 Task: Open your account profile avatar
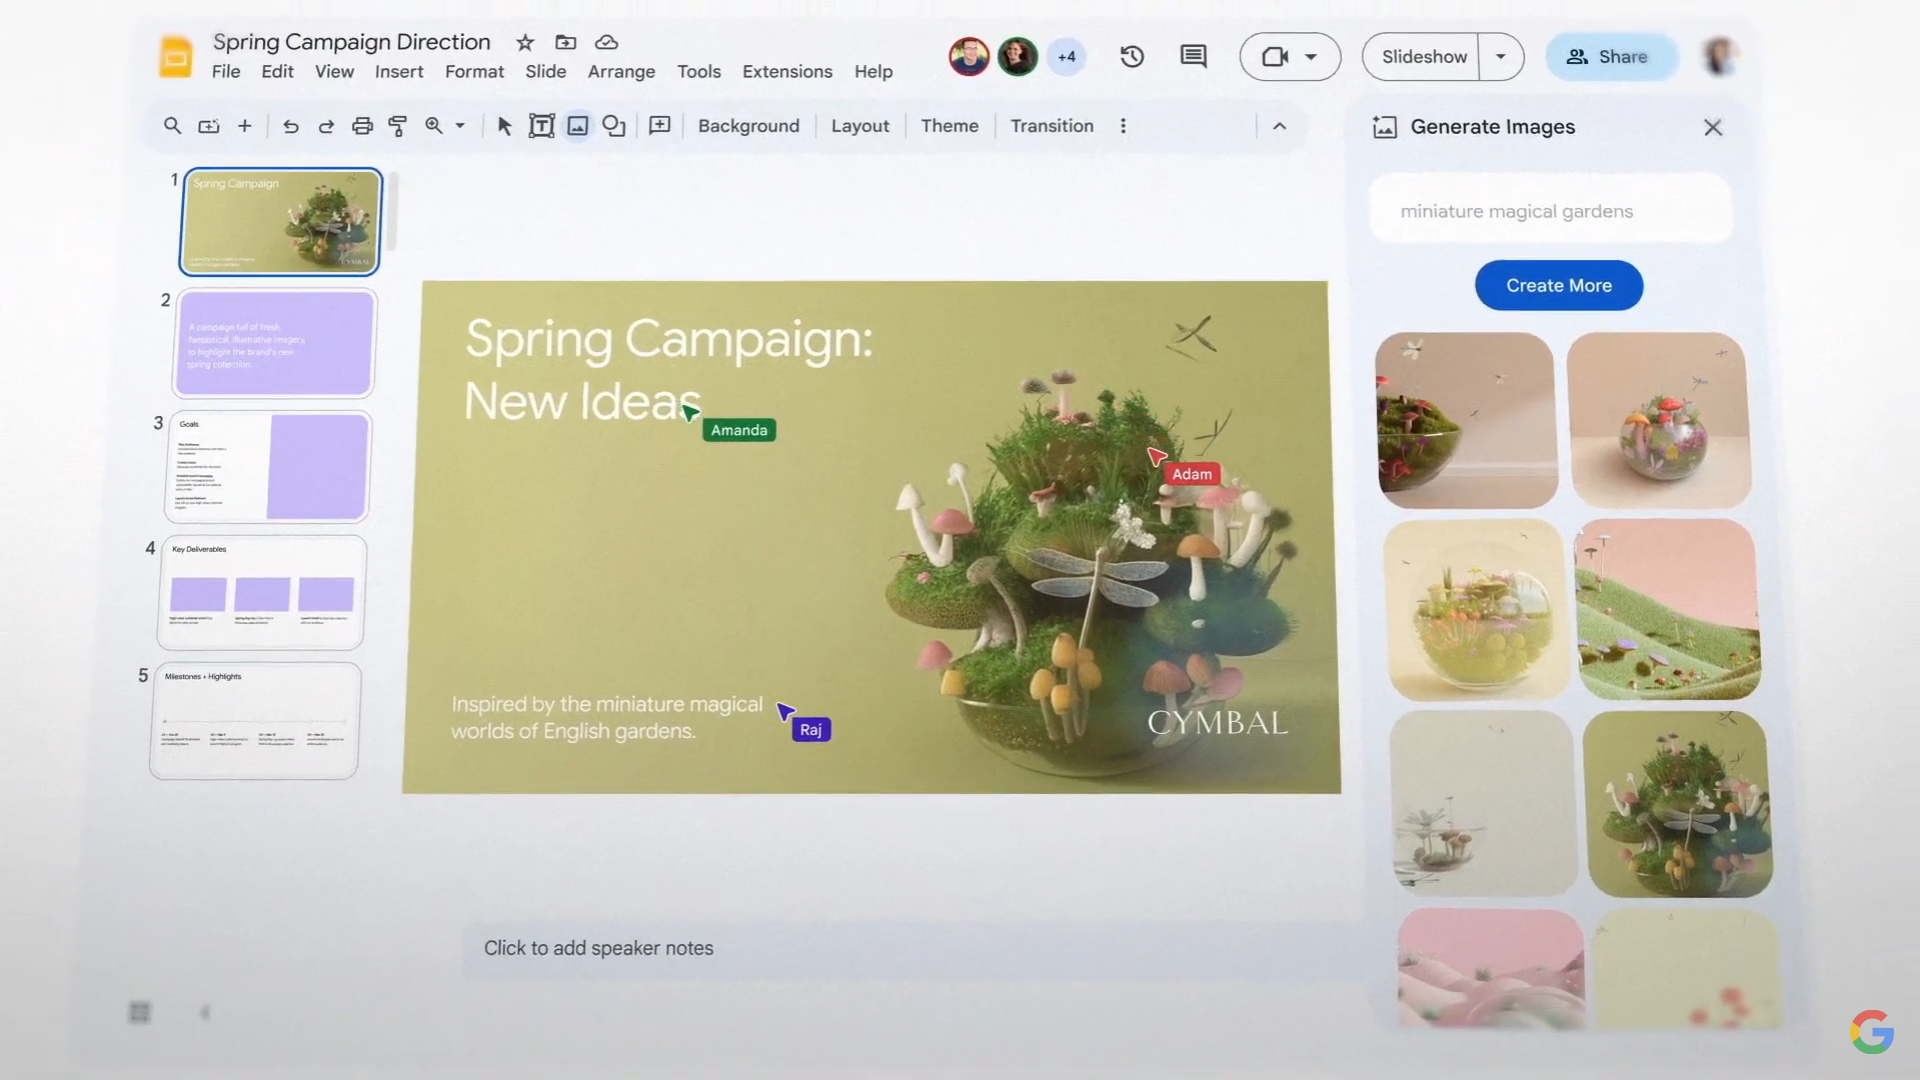click(1721, 57)
